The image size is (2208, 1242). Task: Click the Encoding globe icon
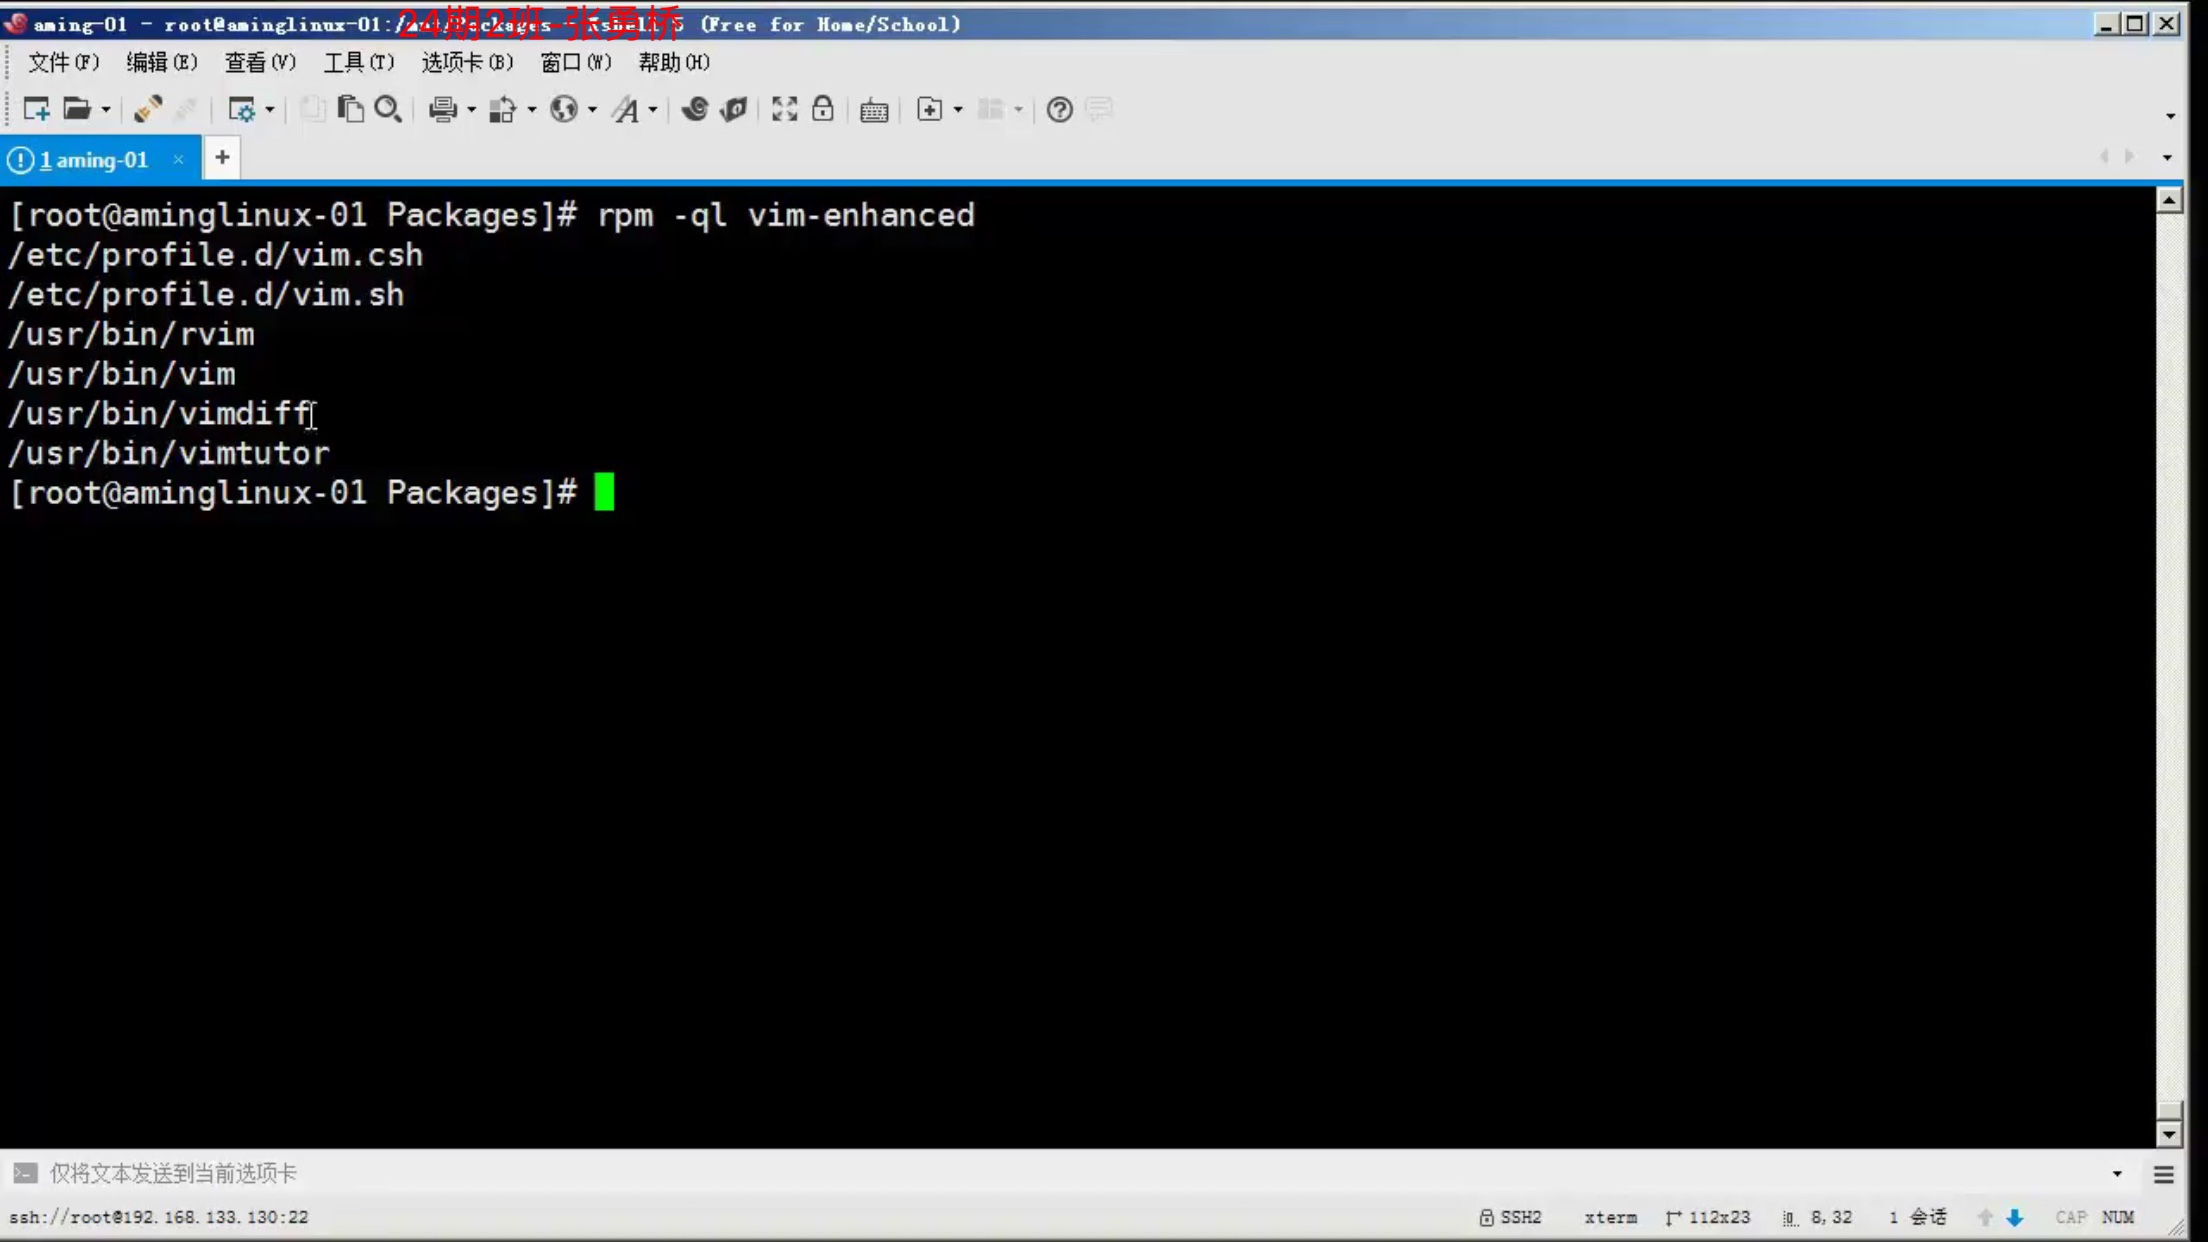(x=564, y=109)
